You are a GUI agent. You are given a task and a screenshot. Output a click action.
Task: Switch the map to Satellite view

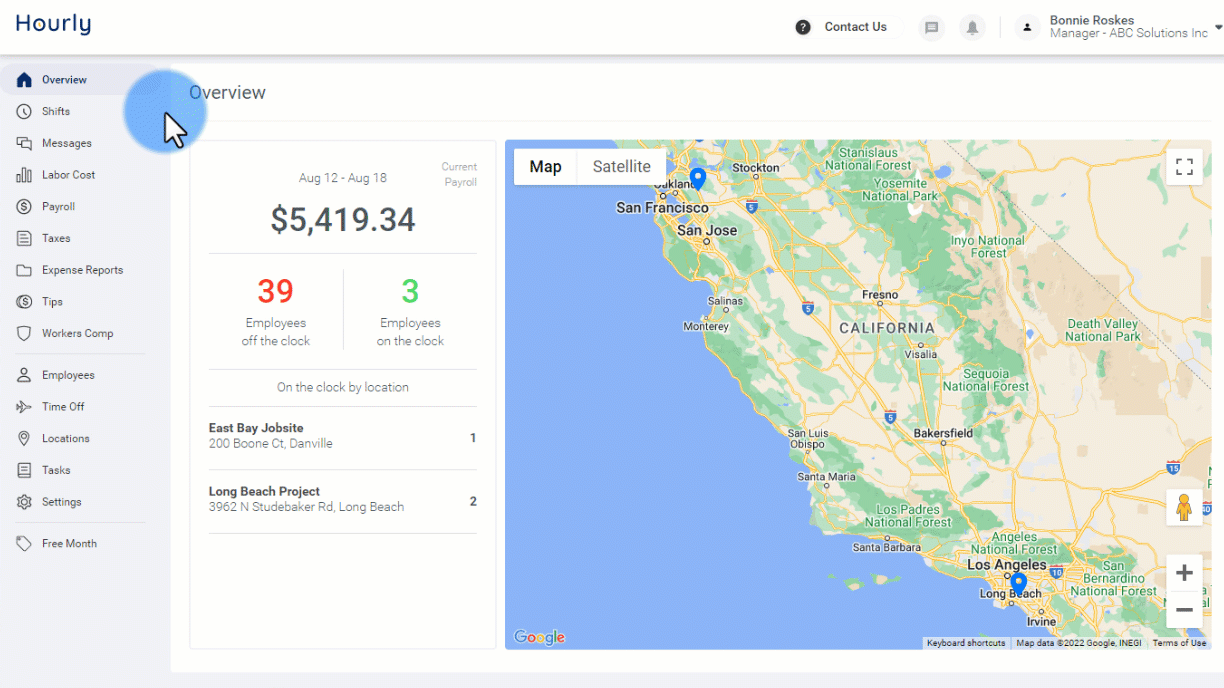coord(621,167)
